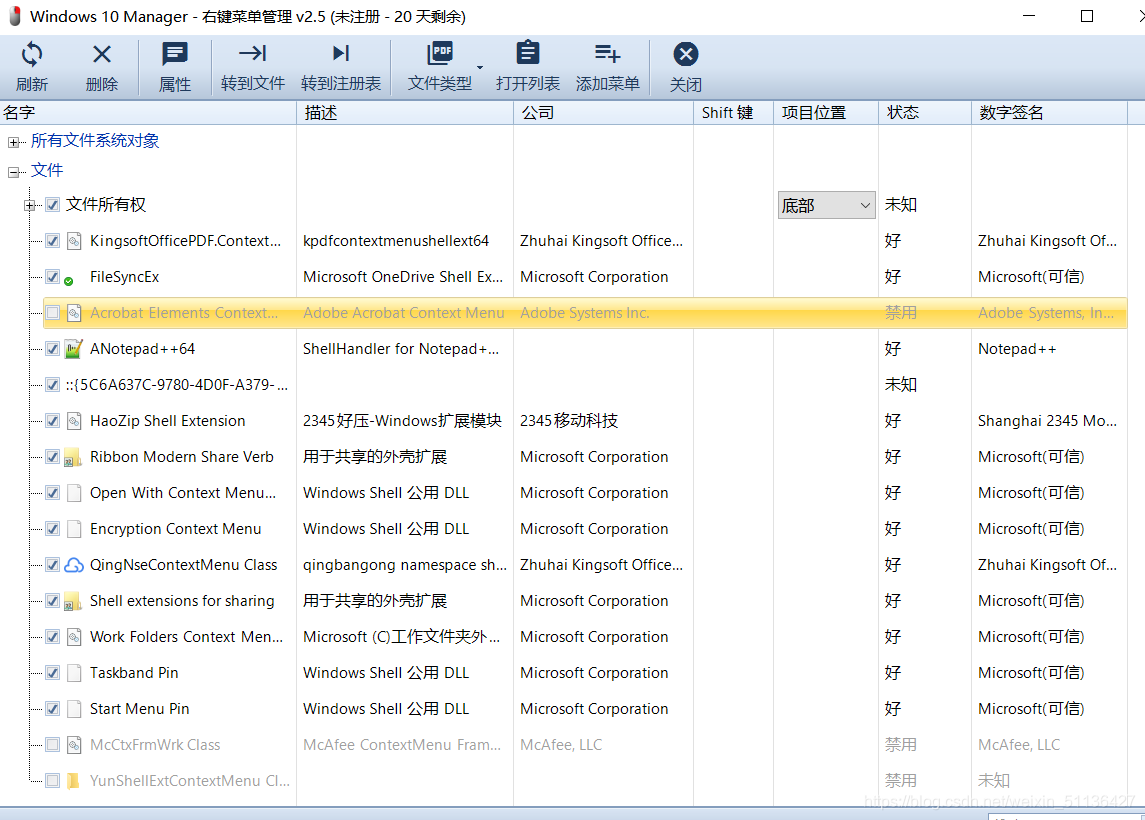Click the Shift 键 column header

click(x=733, y=112)
